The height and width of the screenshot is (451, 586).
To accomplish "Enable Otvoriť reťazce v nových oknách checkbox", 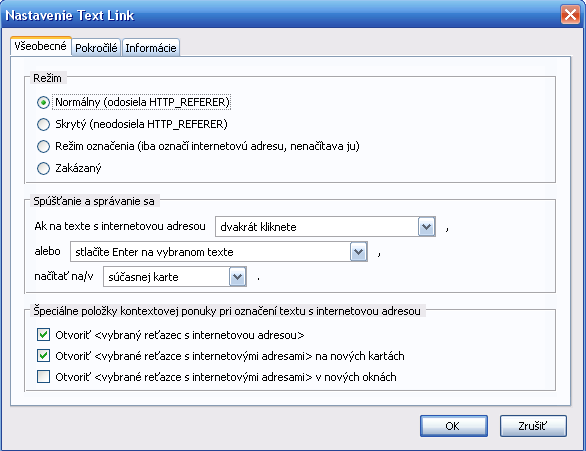I will click(43, 377).
